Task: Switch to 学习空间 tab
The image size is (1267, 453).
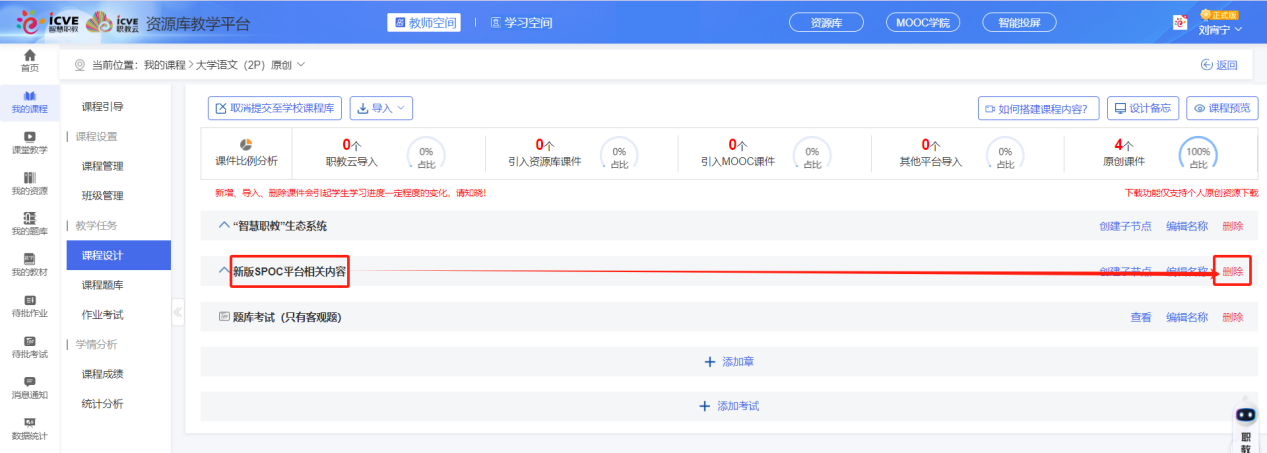Action: tap(521, 22)
